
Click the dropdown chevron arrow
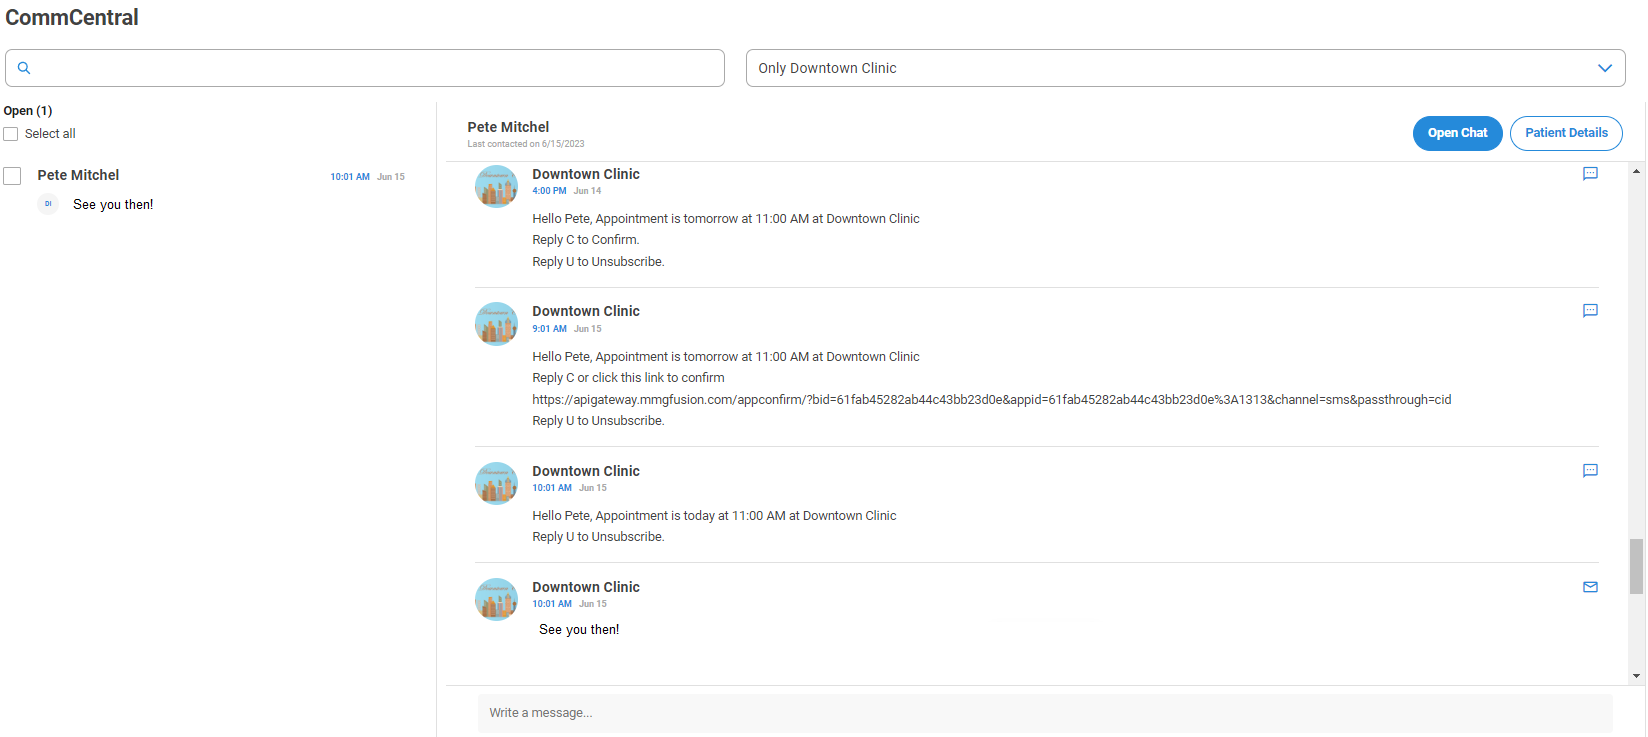pyautogui.click(x=1604, y=68)
